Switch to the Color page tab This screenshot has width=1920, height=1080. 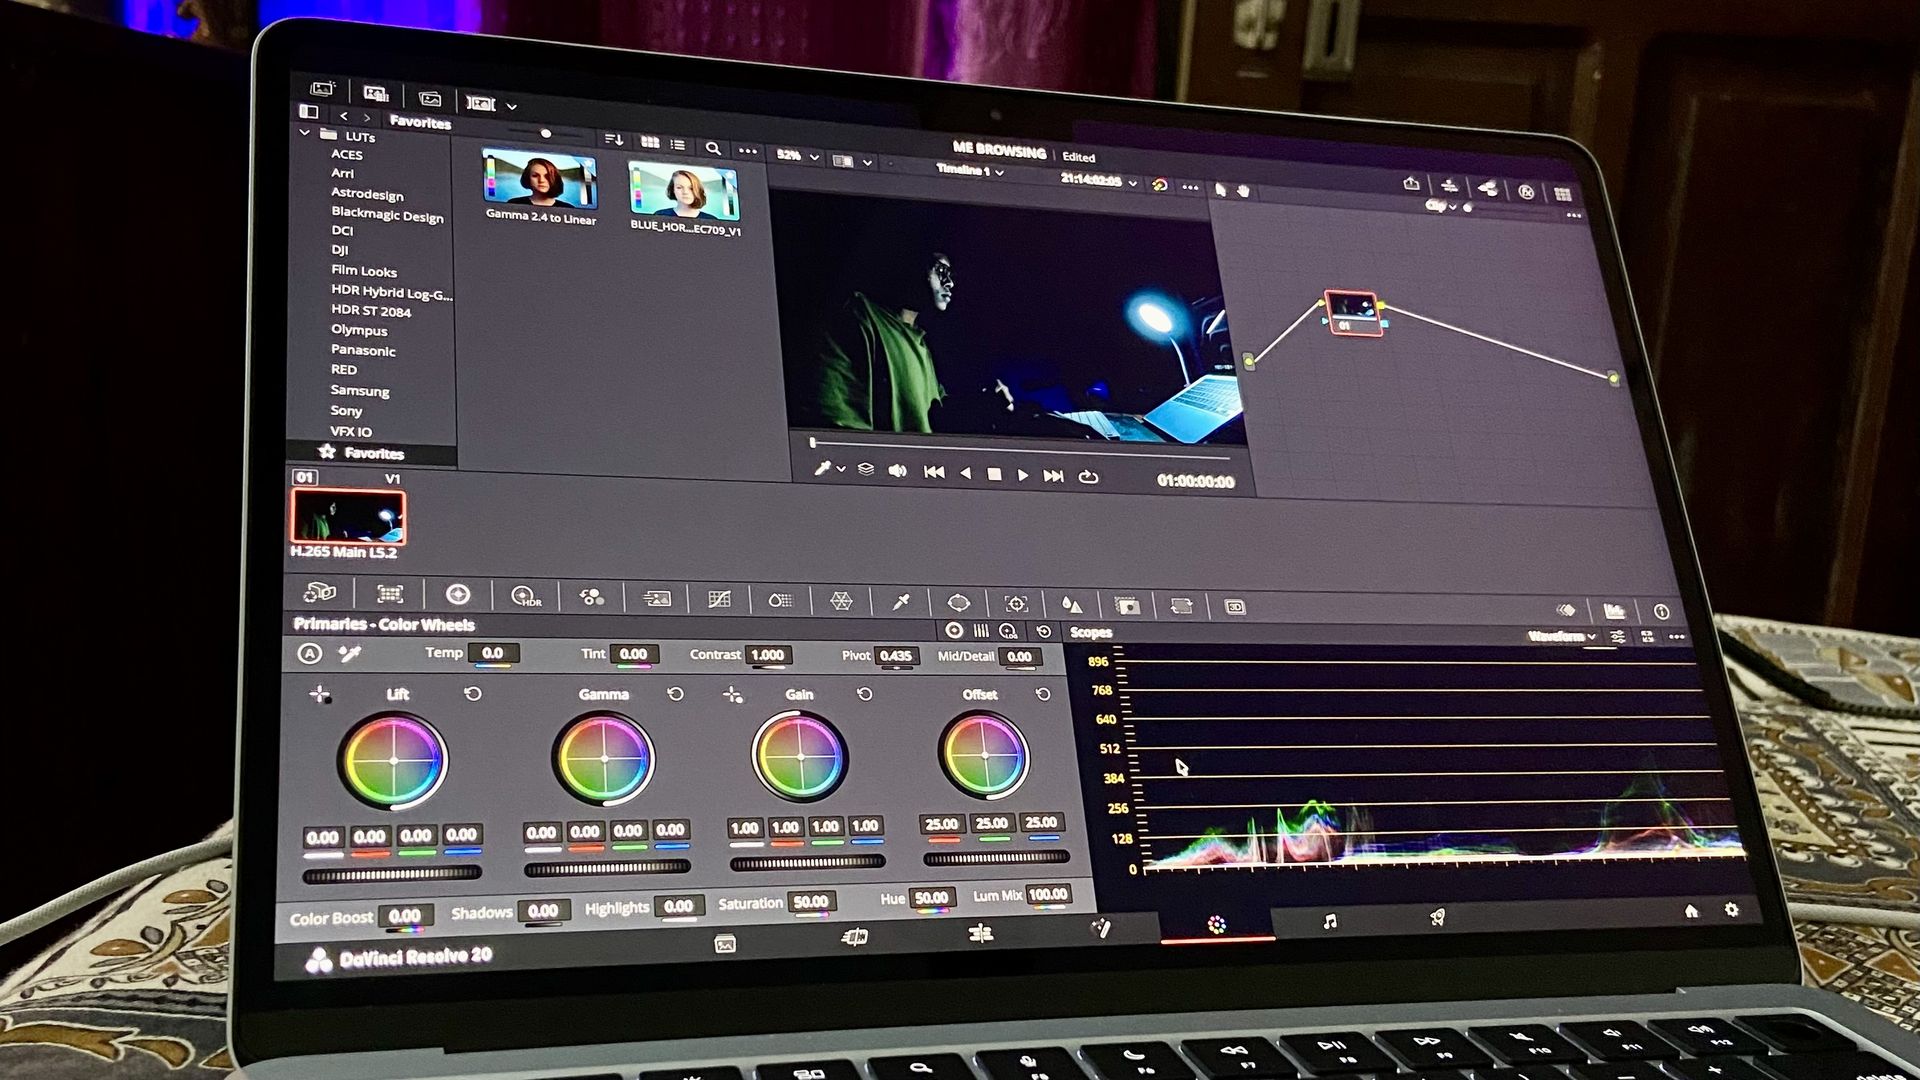(1216, 925)
